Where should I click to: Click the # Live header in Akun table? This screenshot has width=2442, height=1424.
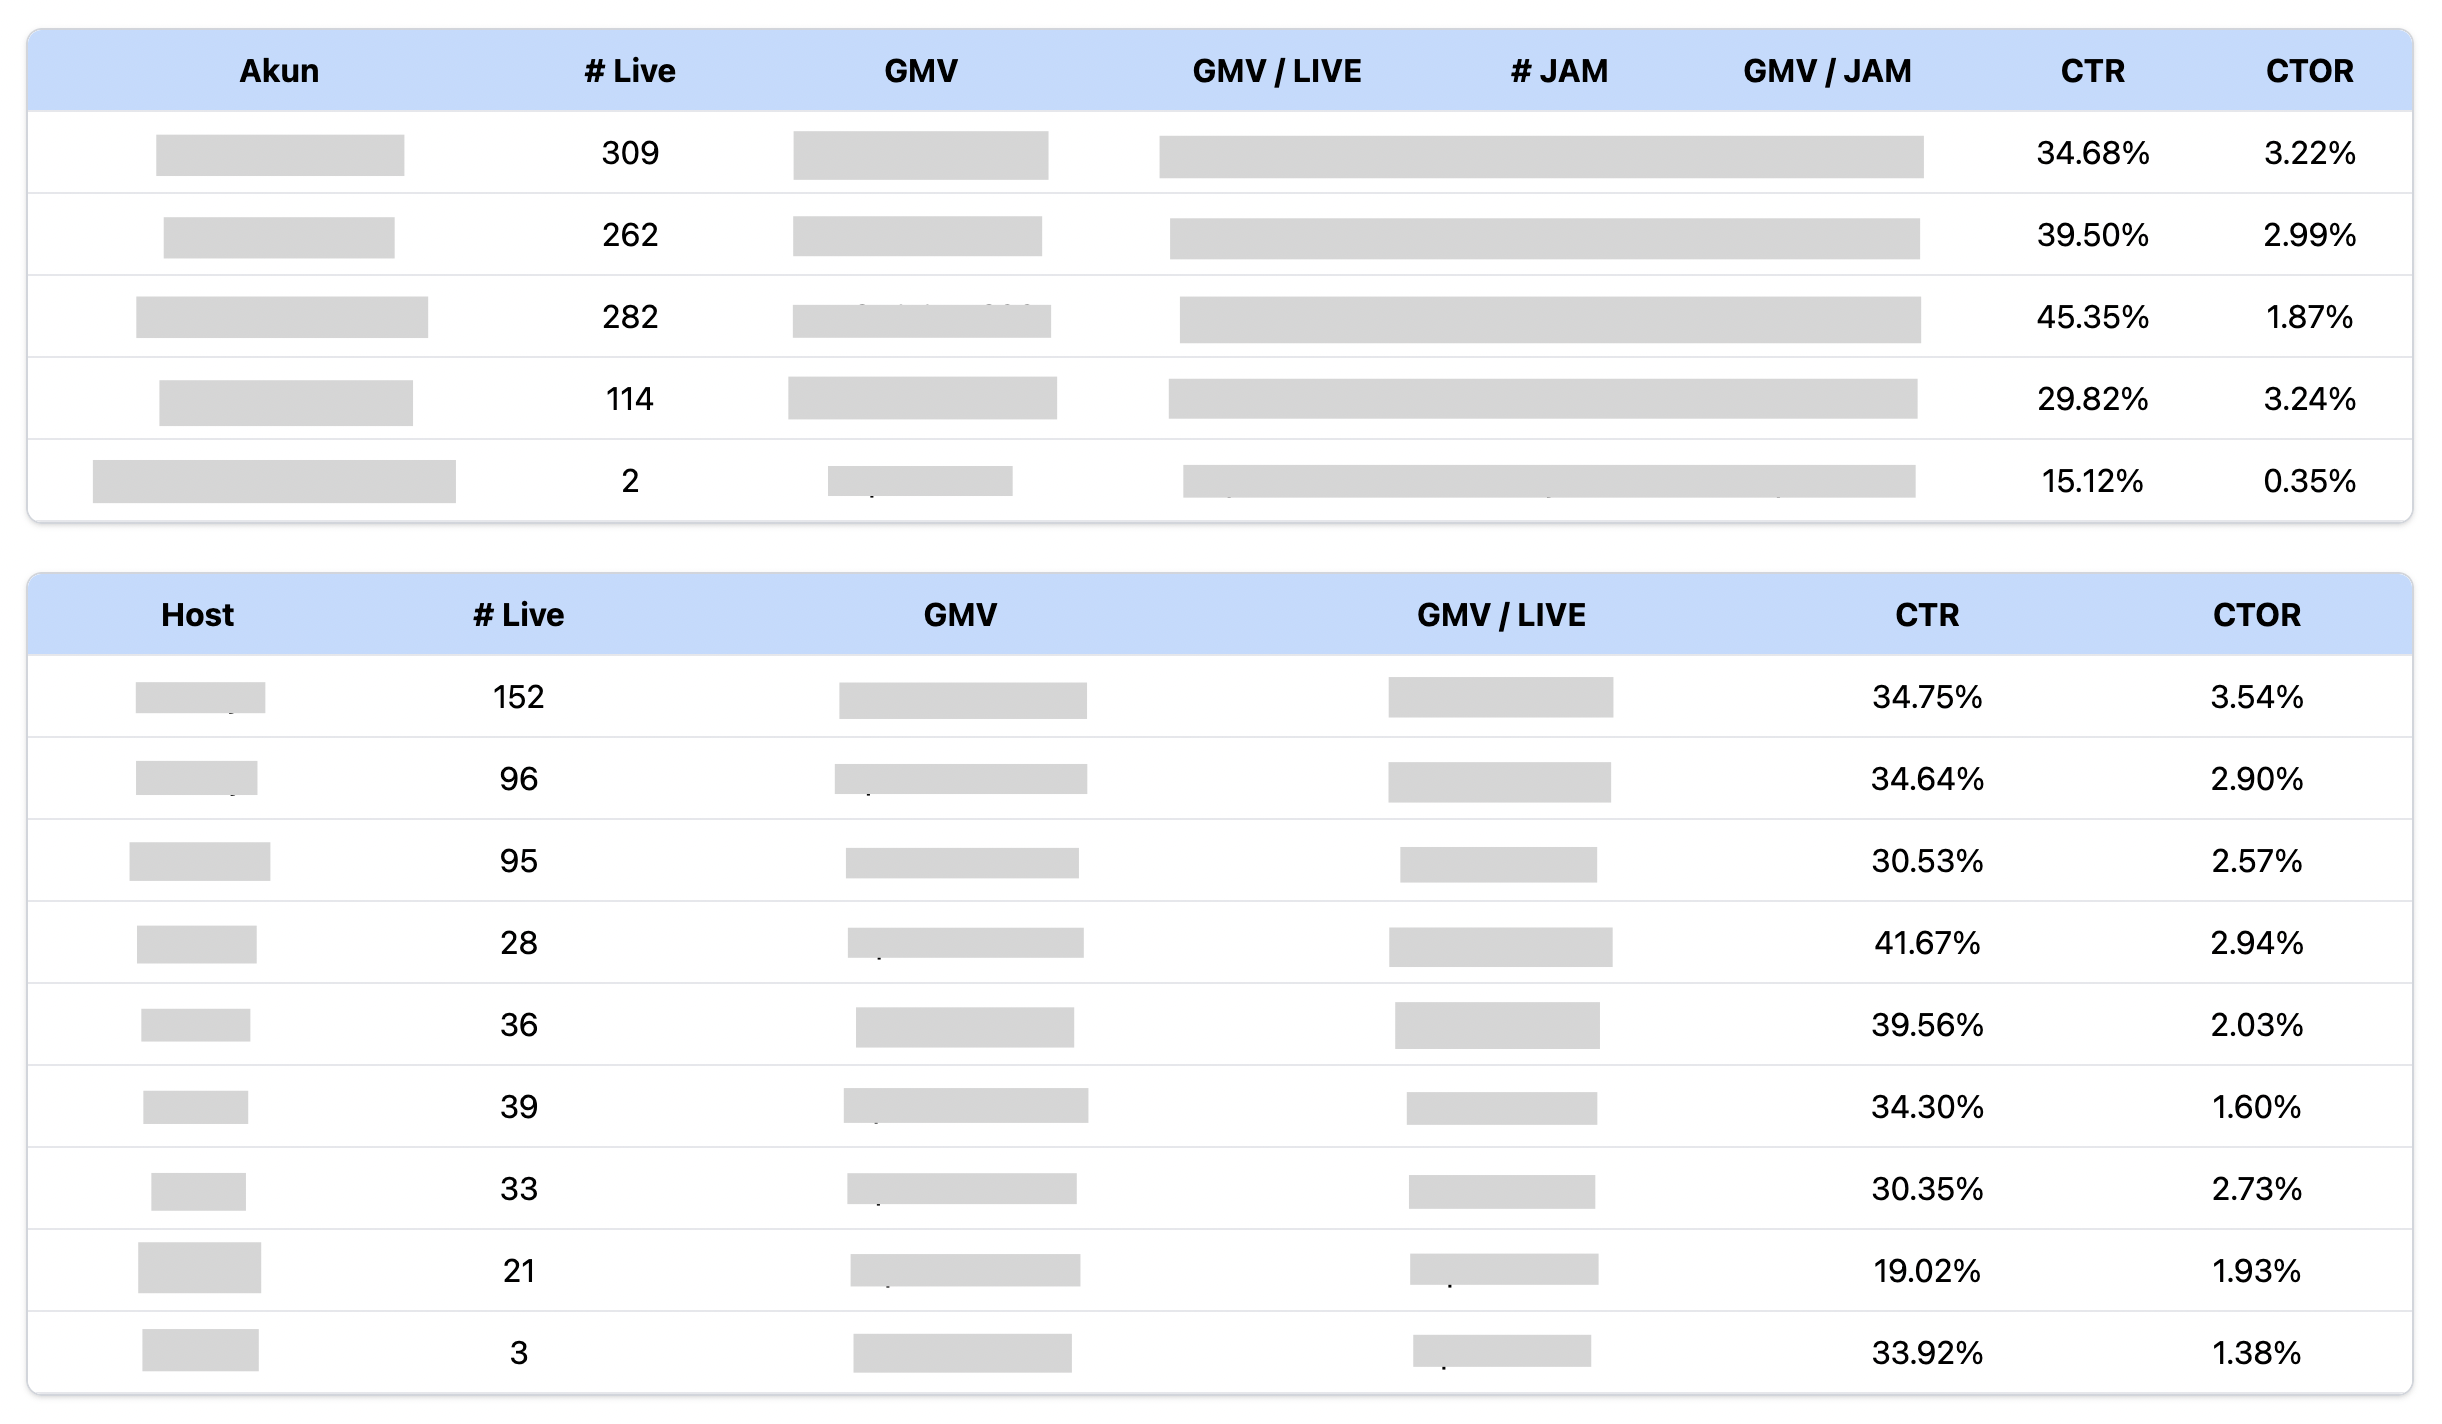click(630, 71)
